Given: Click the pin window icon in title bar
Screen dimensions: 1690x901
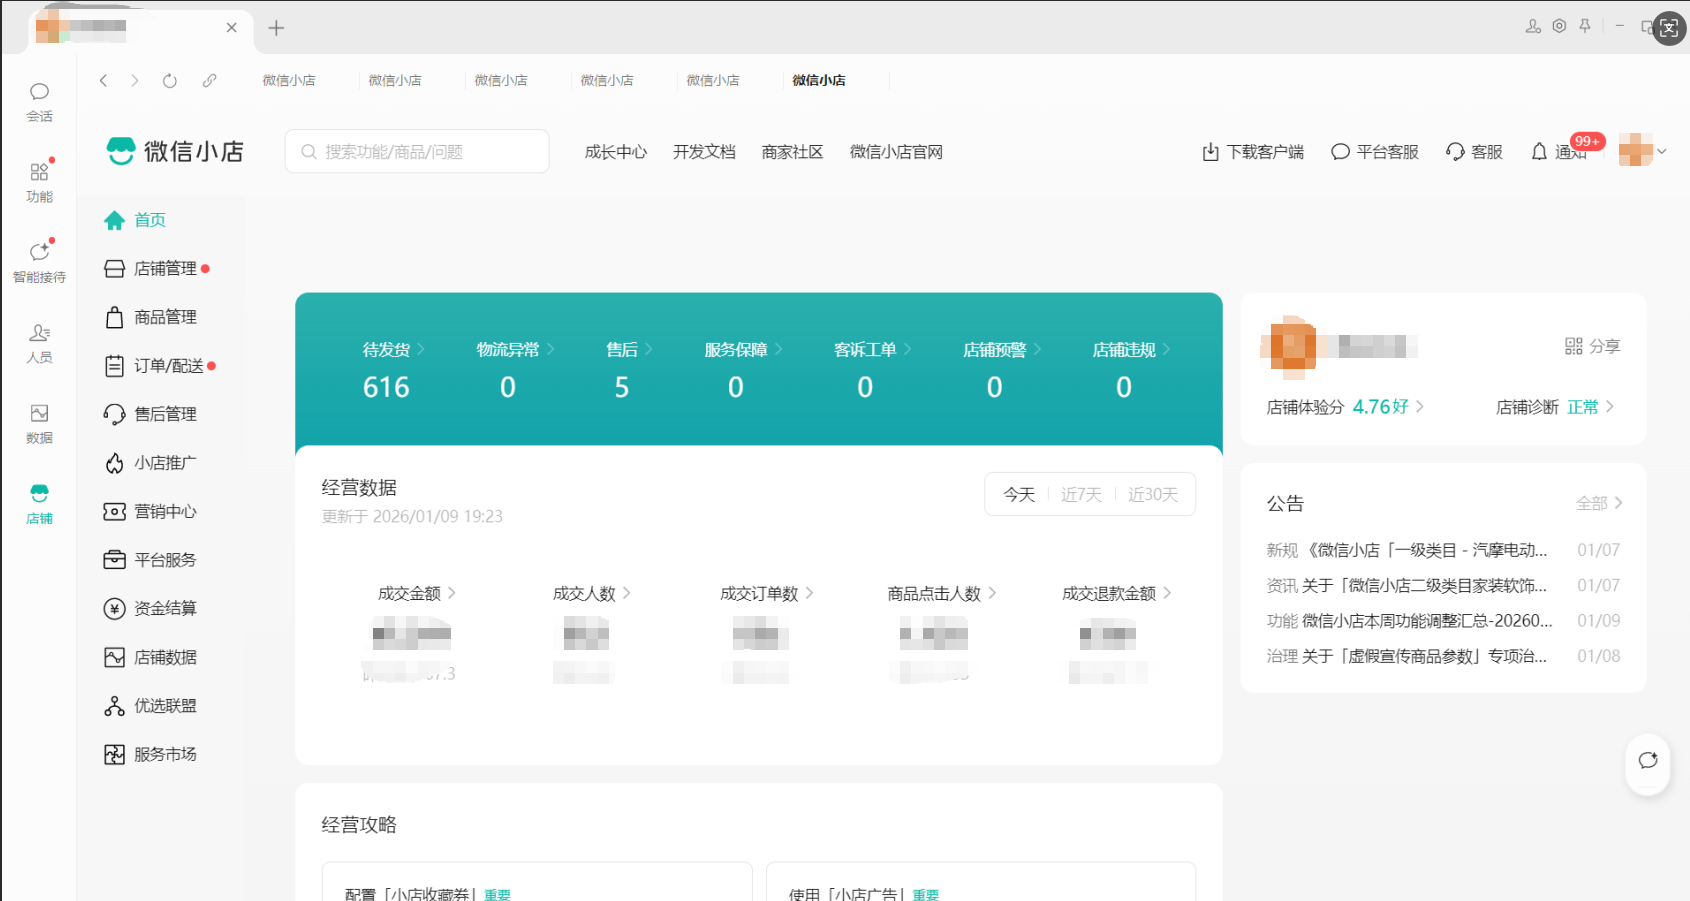Looking at the screenshot, I should [1585, 26].
